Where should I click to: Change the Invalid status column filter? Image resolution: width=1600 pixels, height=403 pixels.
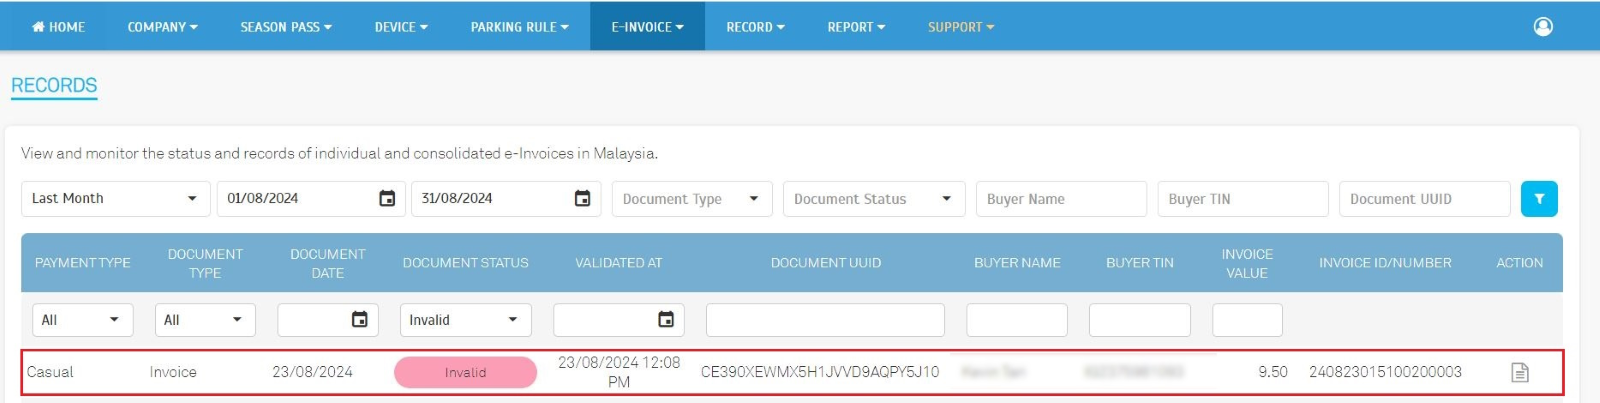(465, 320)
